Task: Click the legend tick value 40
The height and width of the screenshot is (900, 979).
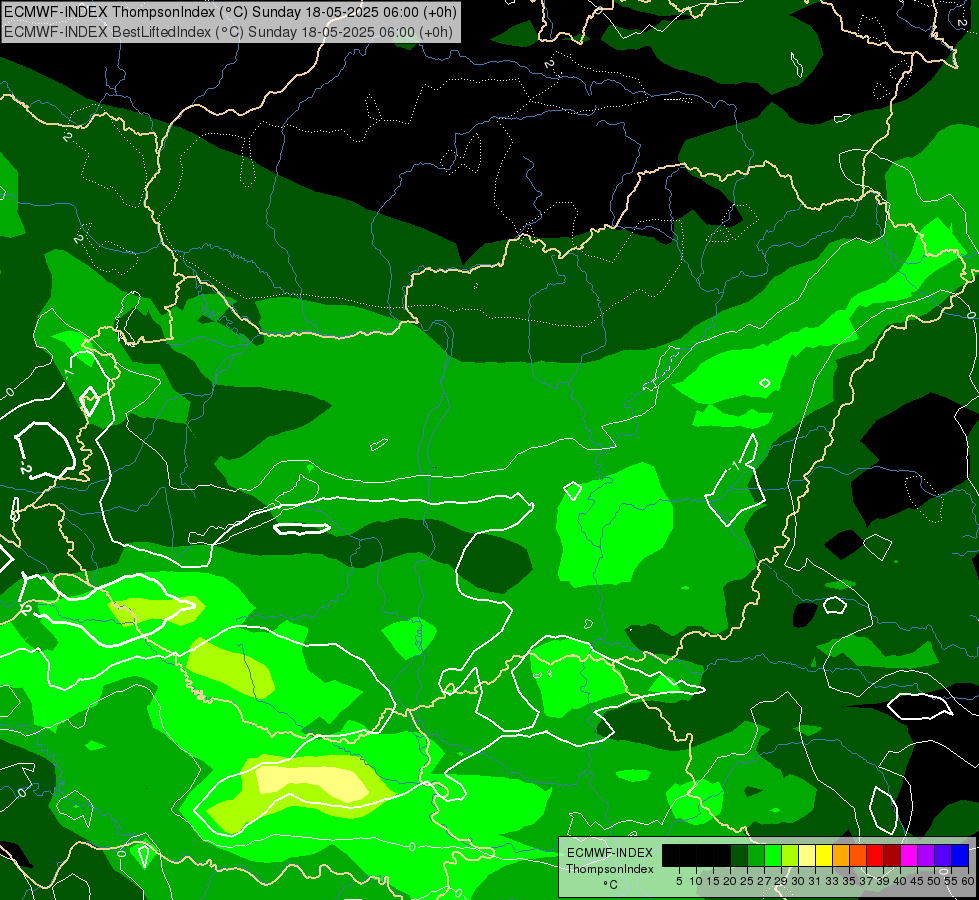Action: [x=900, y=881]
